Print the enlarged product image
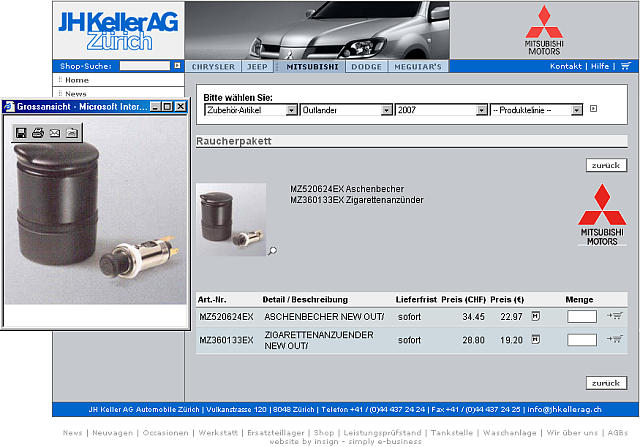Image resolution: width=640 pixels, height=447 pixels. pos(38,132)
